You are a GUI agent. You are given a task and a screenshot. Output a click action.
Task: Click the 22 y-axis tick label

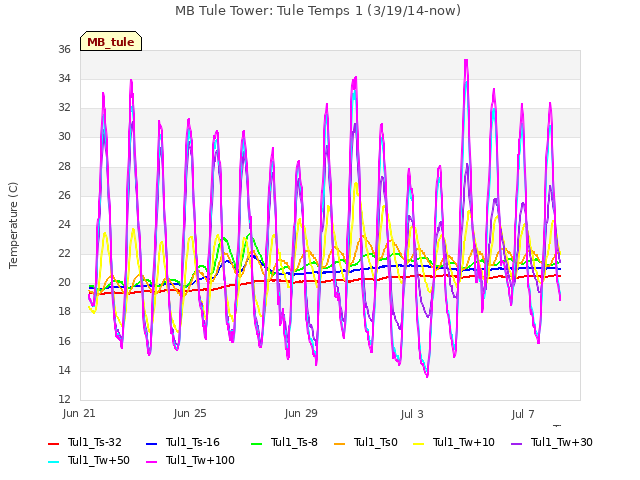coord(64,254)
